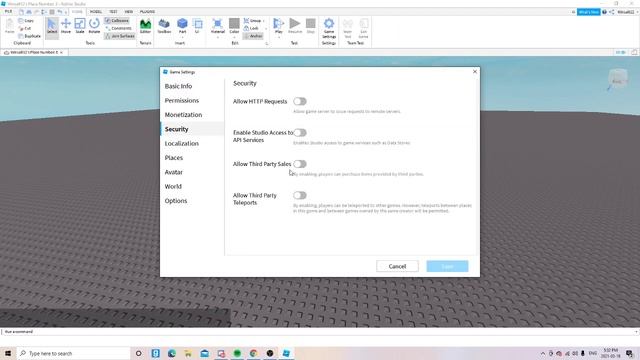Expand the Play mode dropdown arrow
Screen dimensions: 640x360
278,38
